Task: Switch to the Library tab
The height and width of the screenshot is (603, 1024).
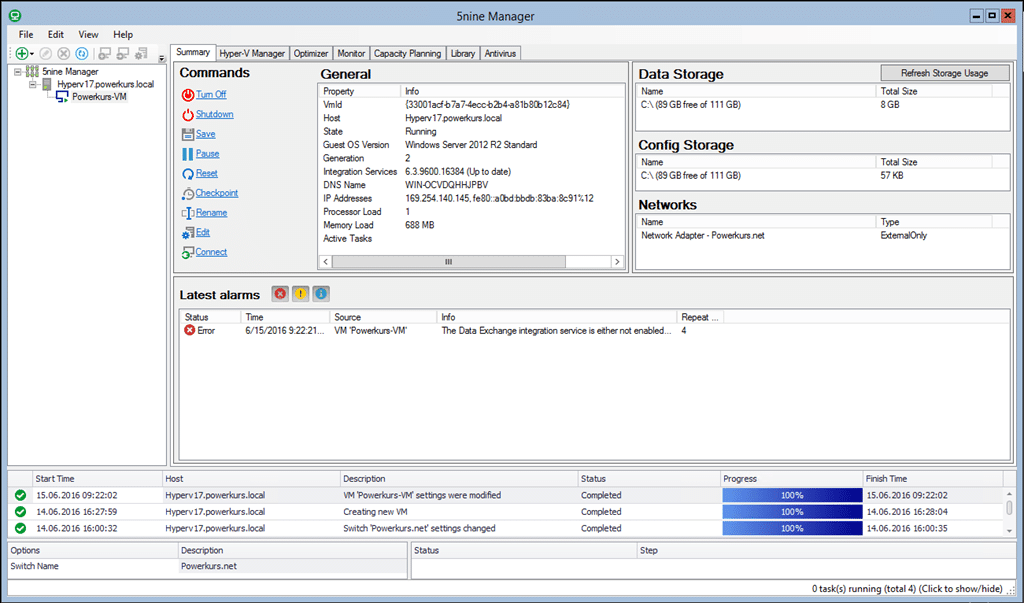Action: pyautogui.click(x=462, y=54)
